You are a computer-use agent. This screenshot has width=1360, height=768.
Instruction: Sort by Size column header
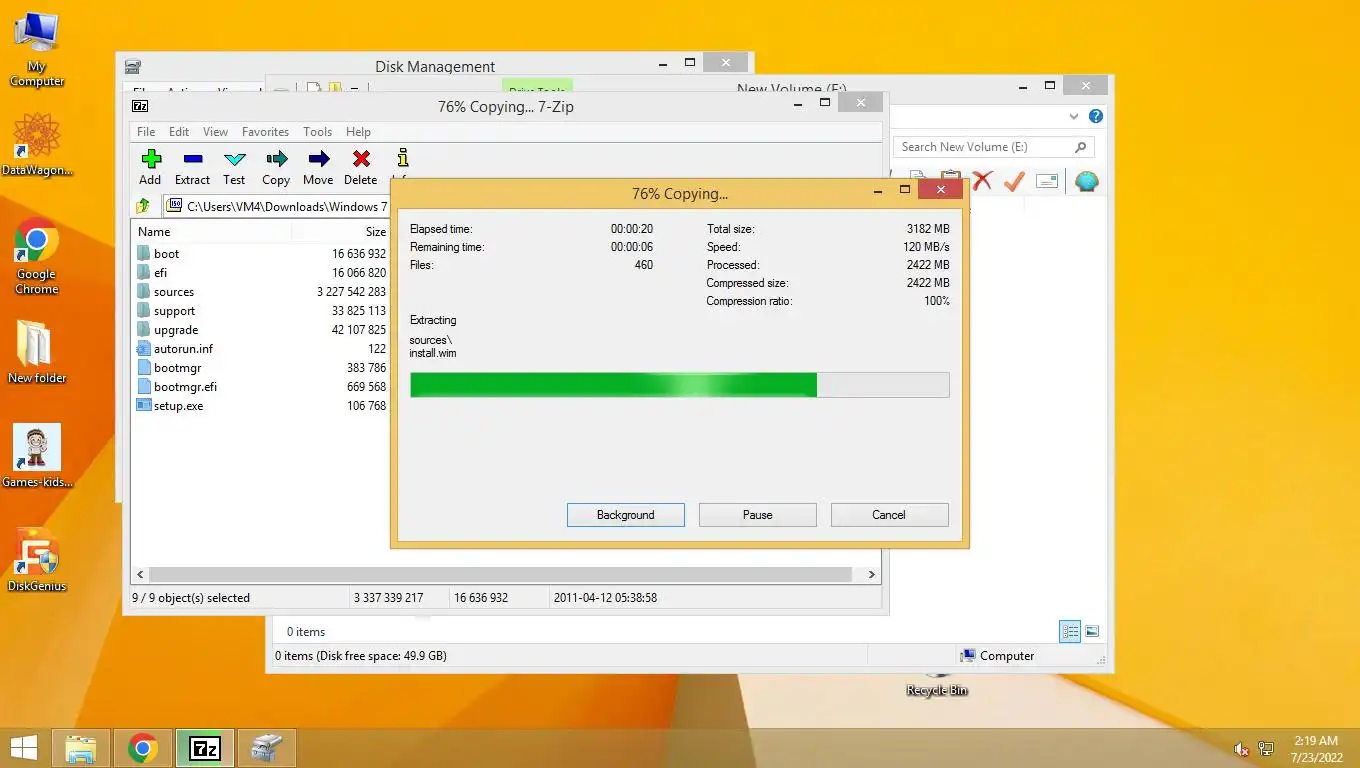click(340, 231)
